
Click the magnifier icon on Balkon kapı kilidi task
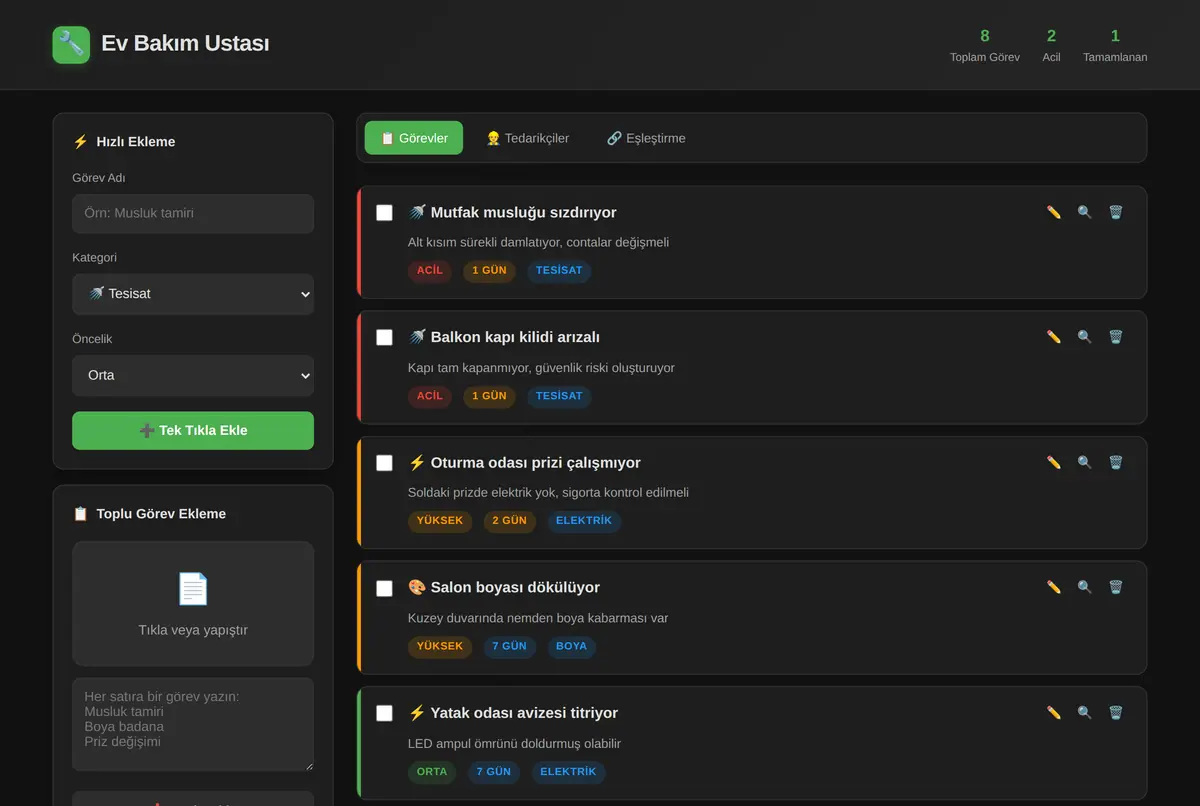coord(1085,337)
